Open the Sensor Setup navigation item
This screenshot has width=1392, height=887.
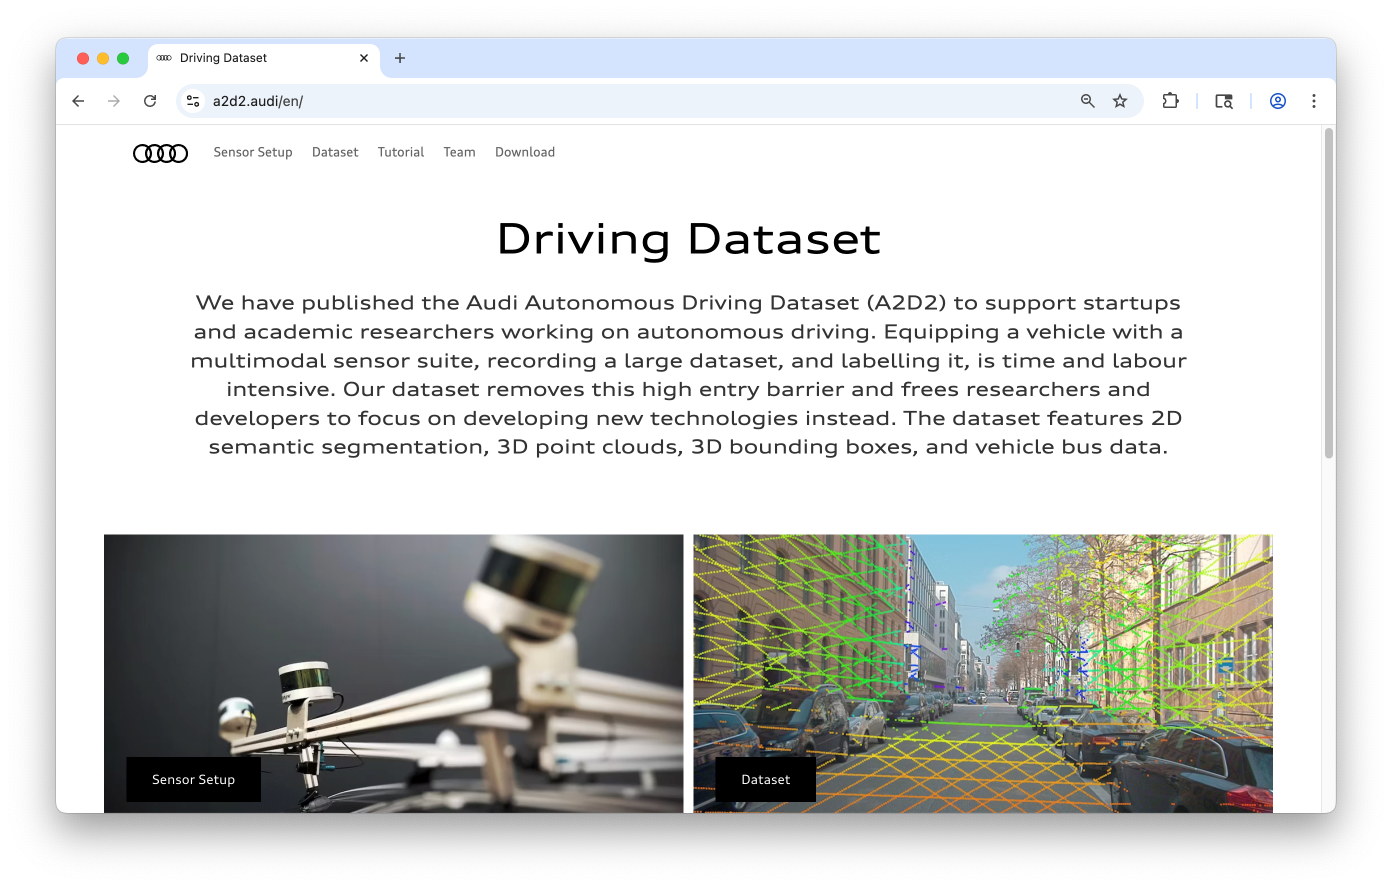[x=253, y=152]
